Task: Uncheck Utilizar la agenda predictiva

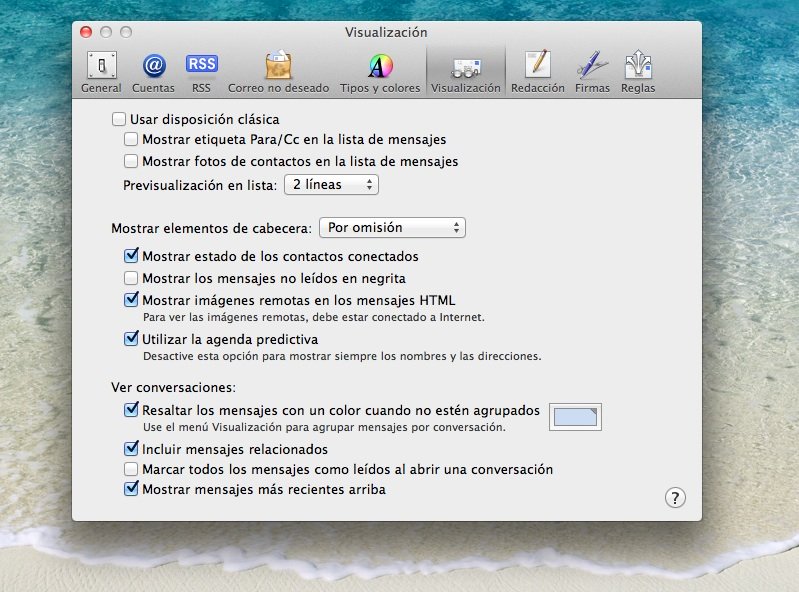Action: pyautogui.click(x=131, y=339)
